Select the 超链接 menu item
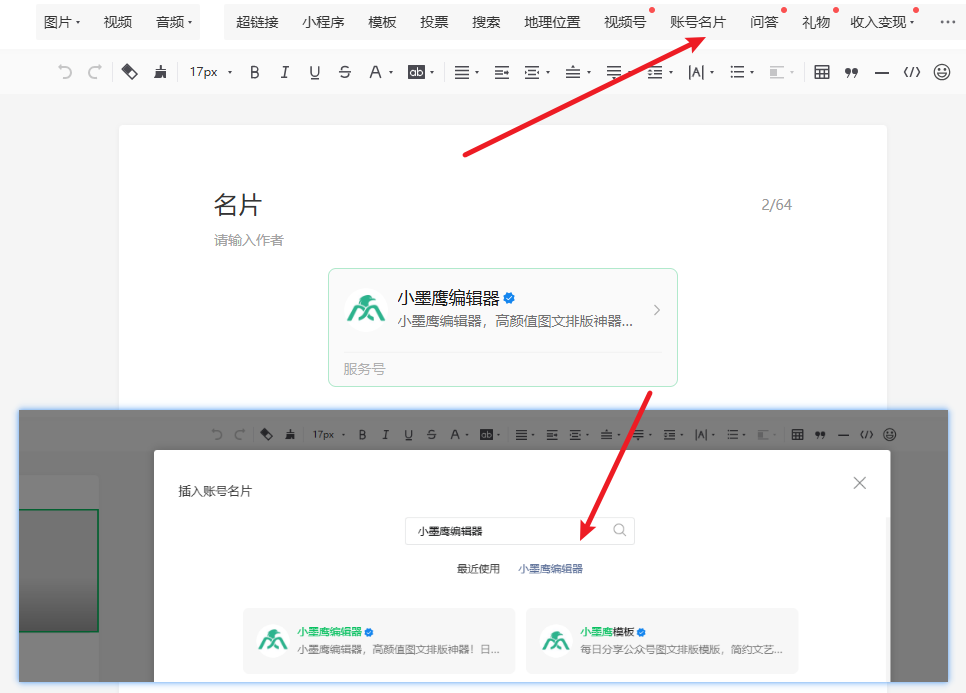Viewport: 966px width, 693px height. click(x=257, y=22)
